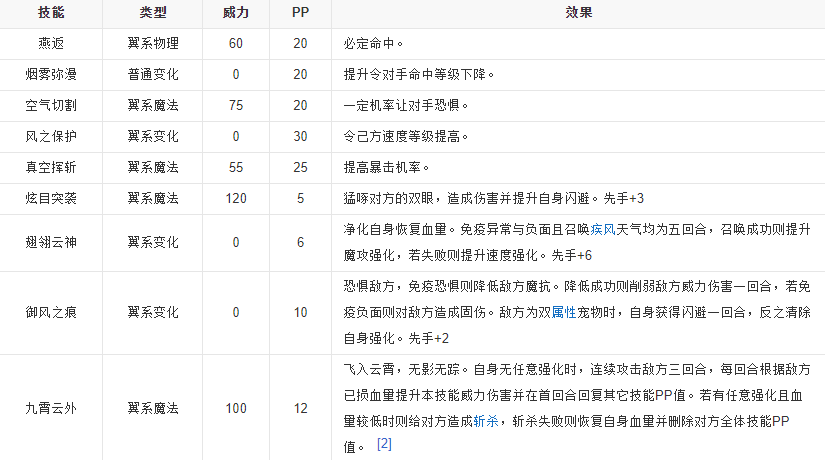Select the 翼系物理 type cell

pyautogui.click(x=153, y=44)
